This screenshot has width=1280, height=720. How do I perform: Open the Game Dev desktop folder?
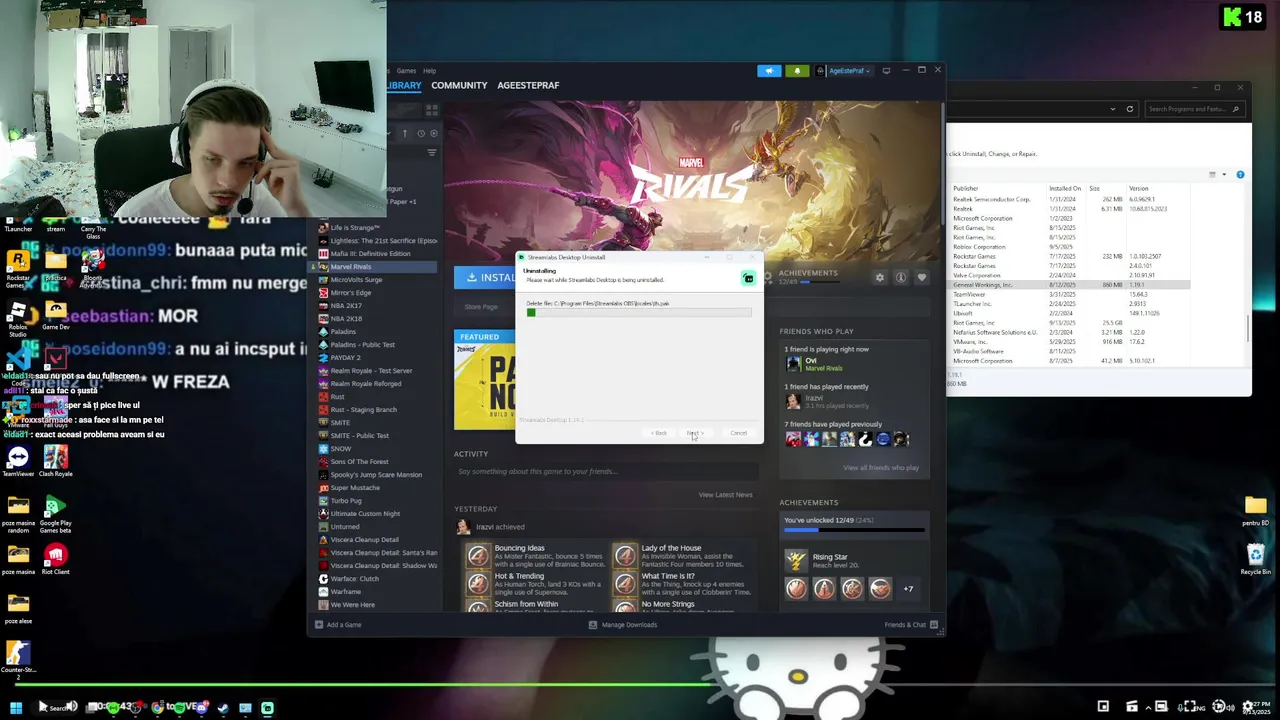pyautogui.click(x=56, y=315)
